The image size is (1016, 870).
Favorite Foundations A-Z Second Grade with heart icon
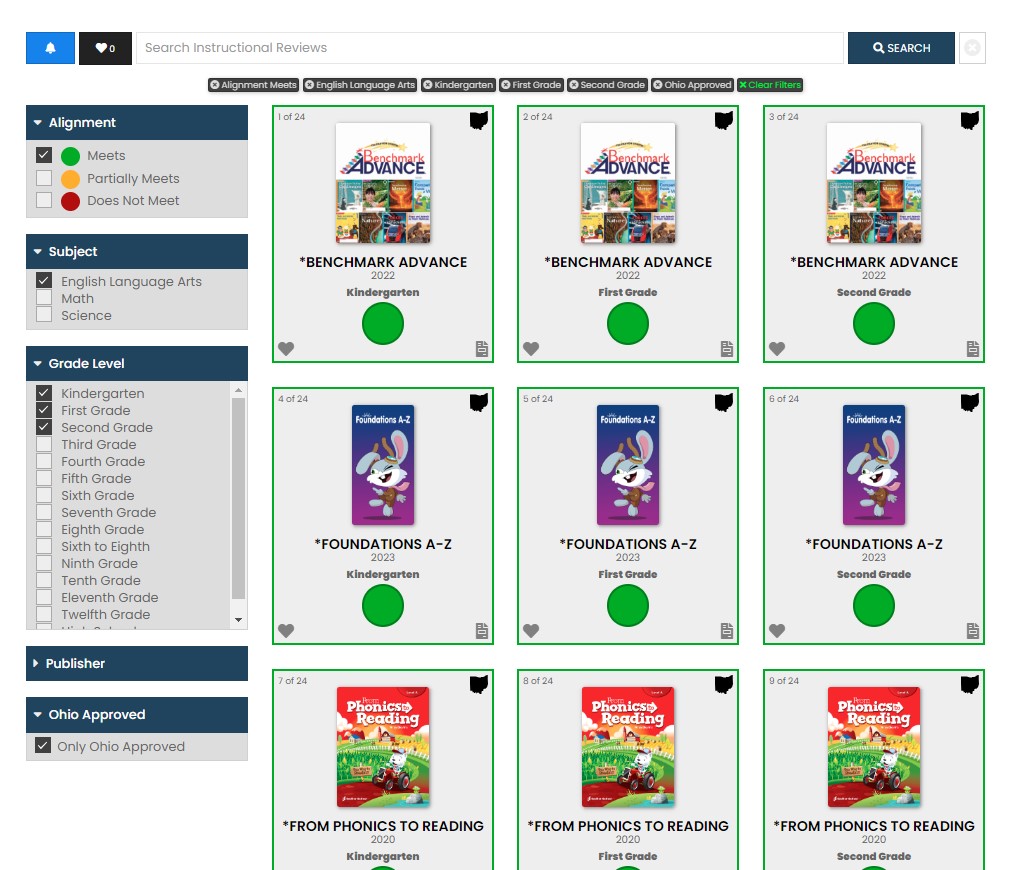pos(777,630)
